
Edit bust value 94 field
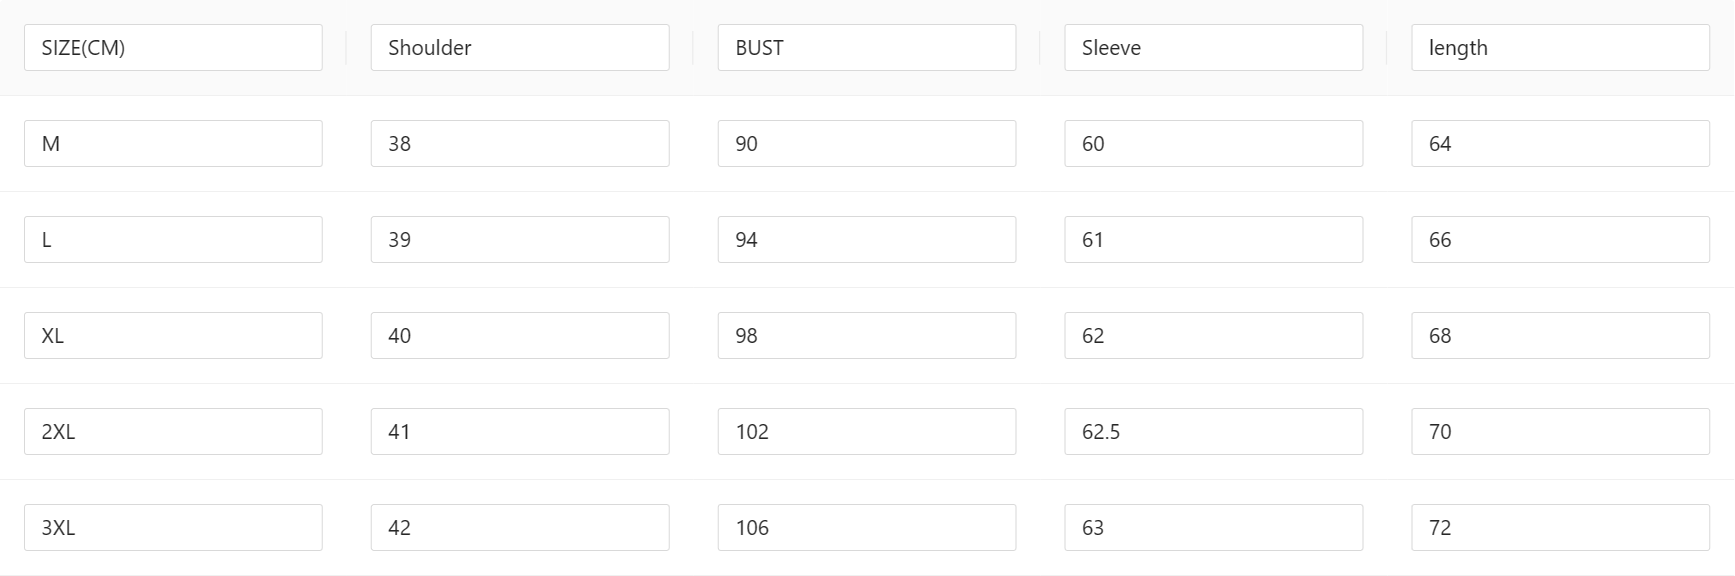(x=867, y=240)
